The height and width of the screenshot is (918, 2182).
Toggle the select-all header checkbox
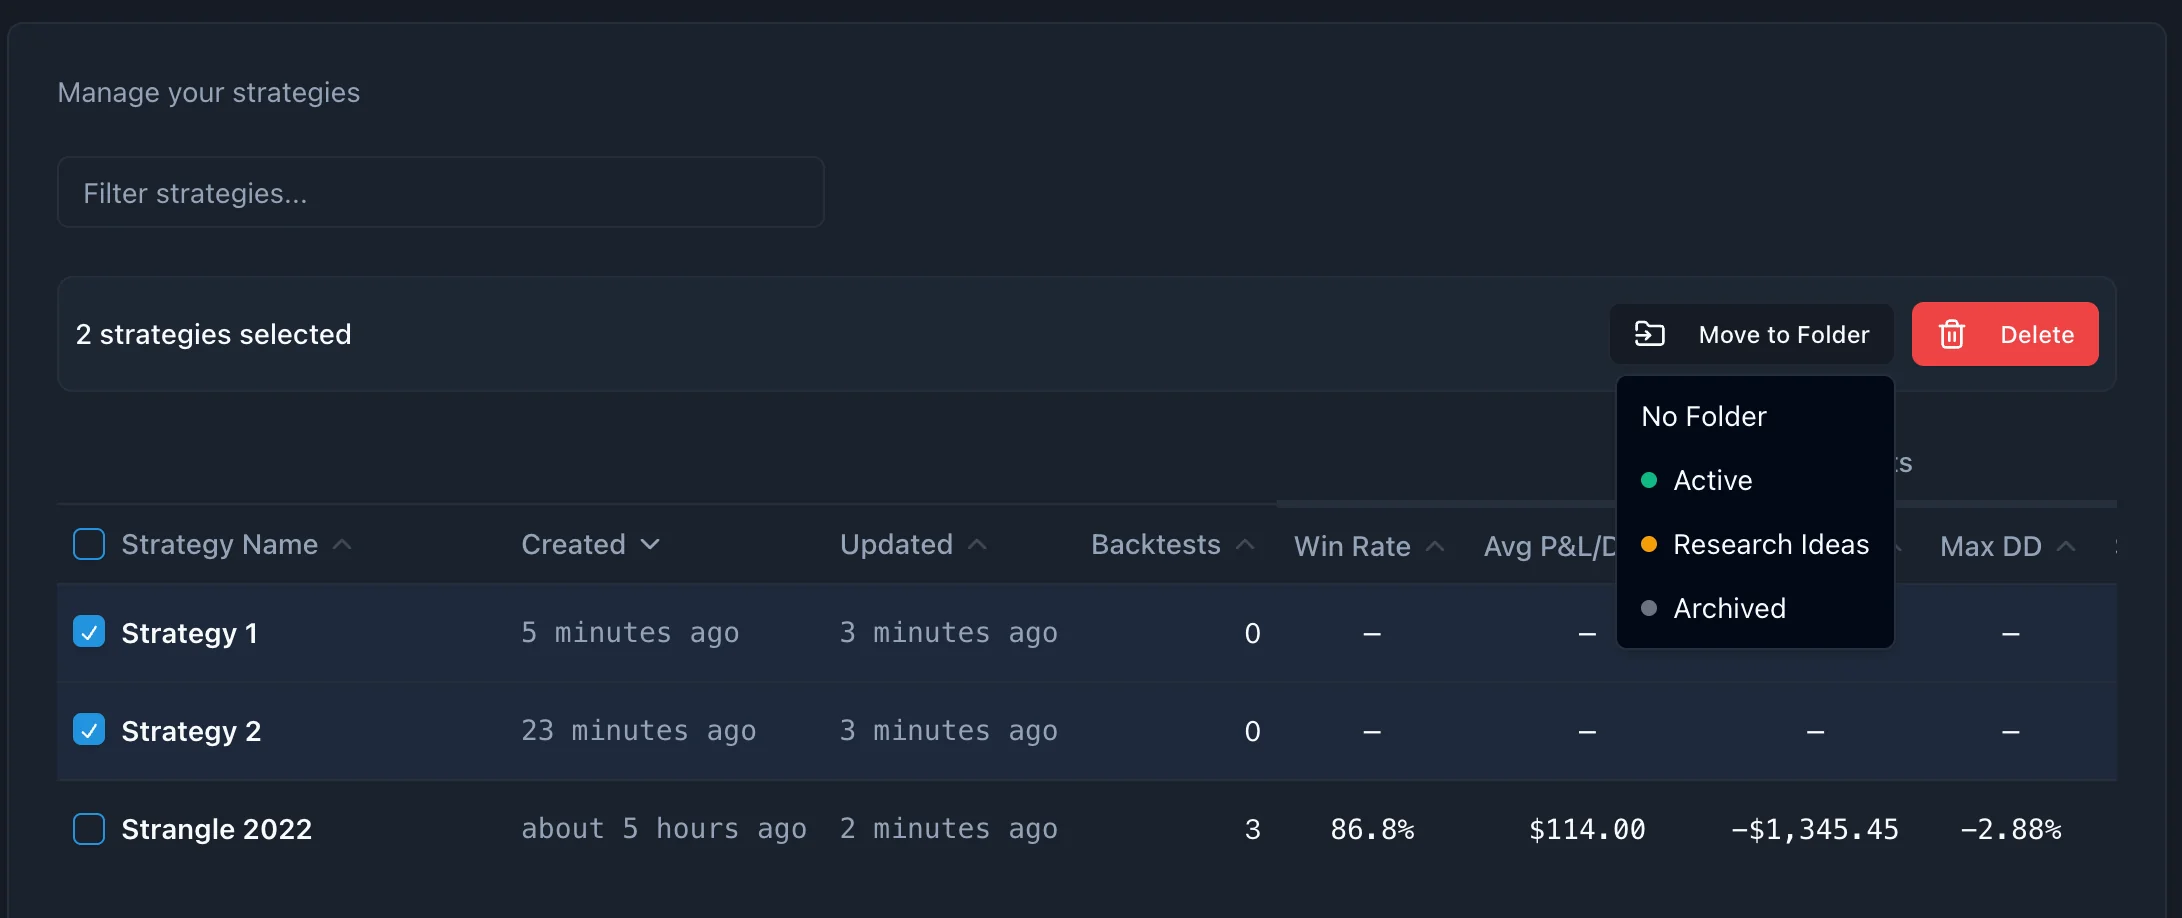(89, 544)
